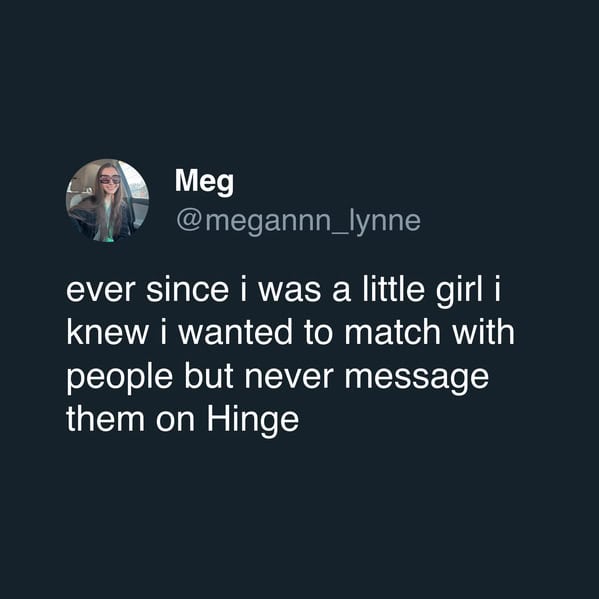Click the line 'people but never message'
This screenshot has width=599, height=599.
[278, 378]
